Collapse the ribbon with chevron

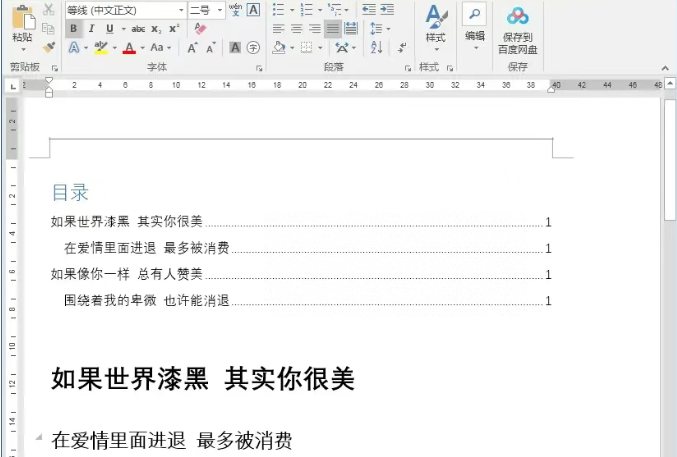click(665, 68)
